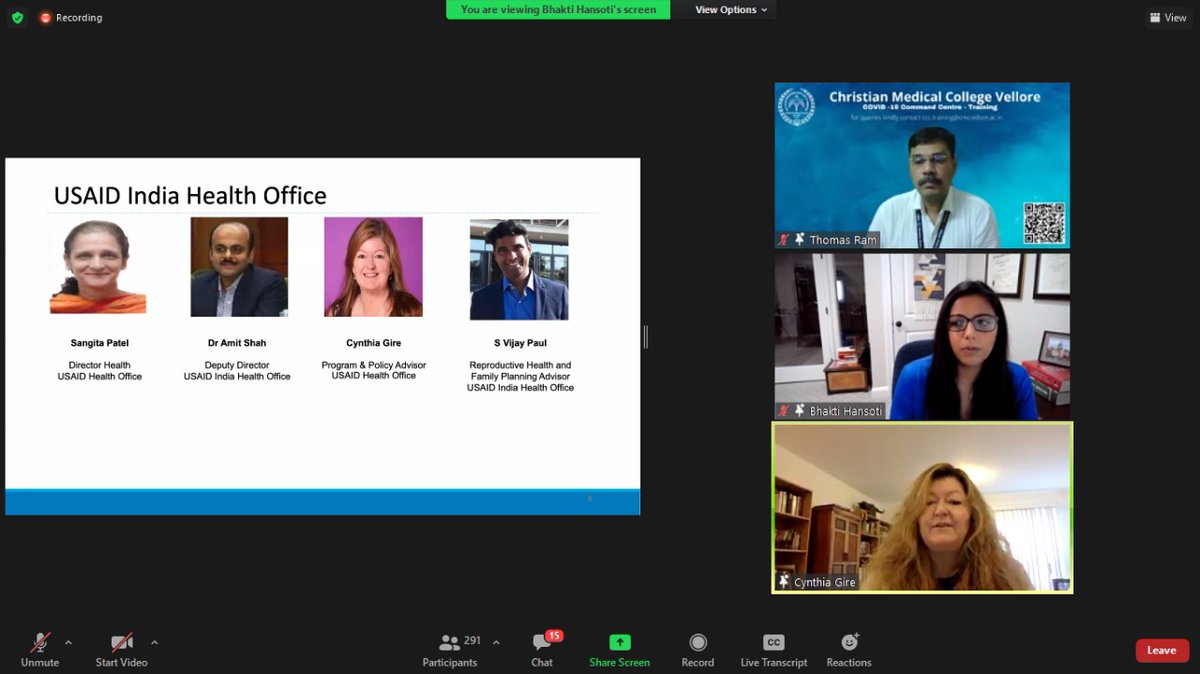Click Dr Amit Shah's photo on slide
Screen dimensions: 1200x674
(239, 267)
